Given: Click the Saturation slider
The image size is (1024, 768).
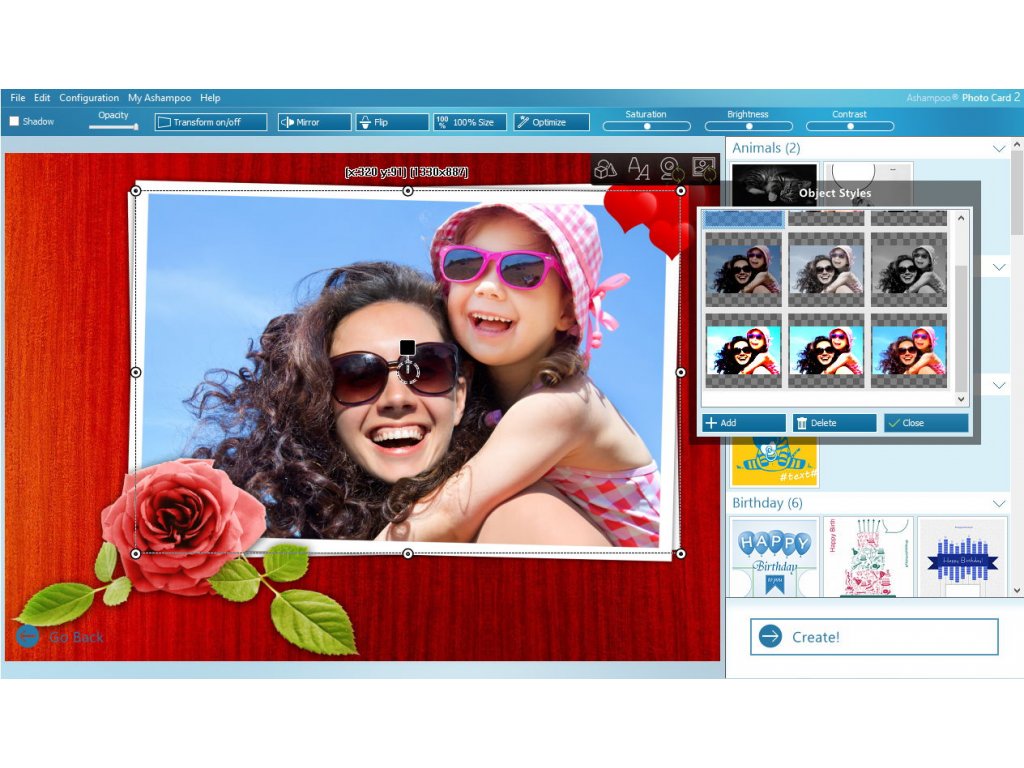Looking at the screenshot, I should pos(647,127).
